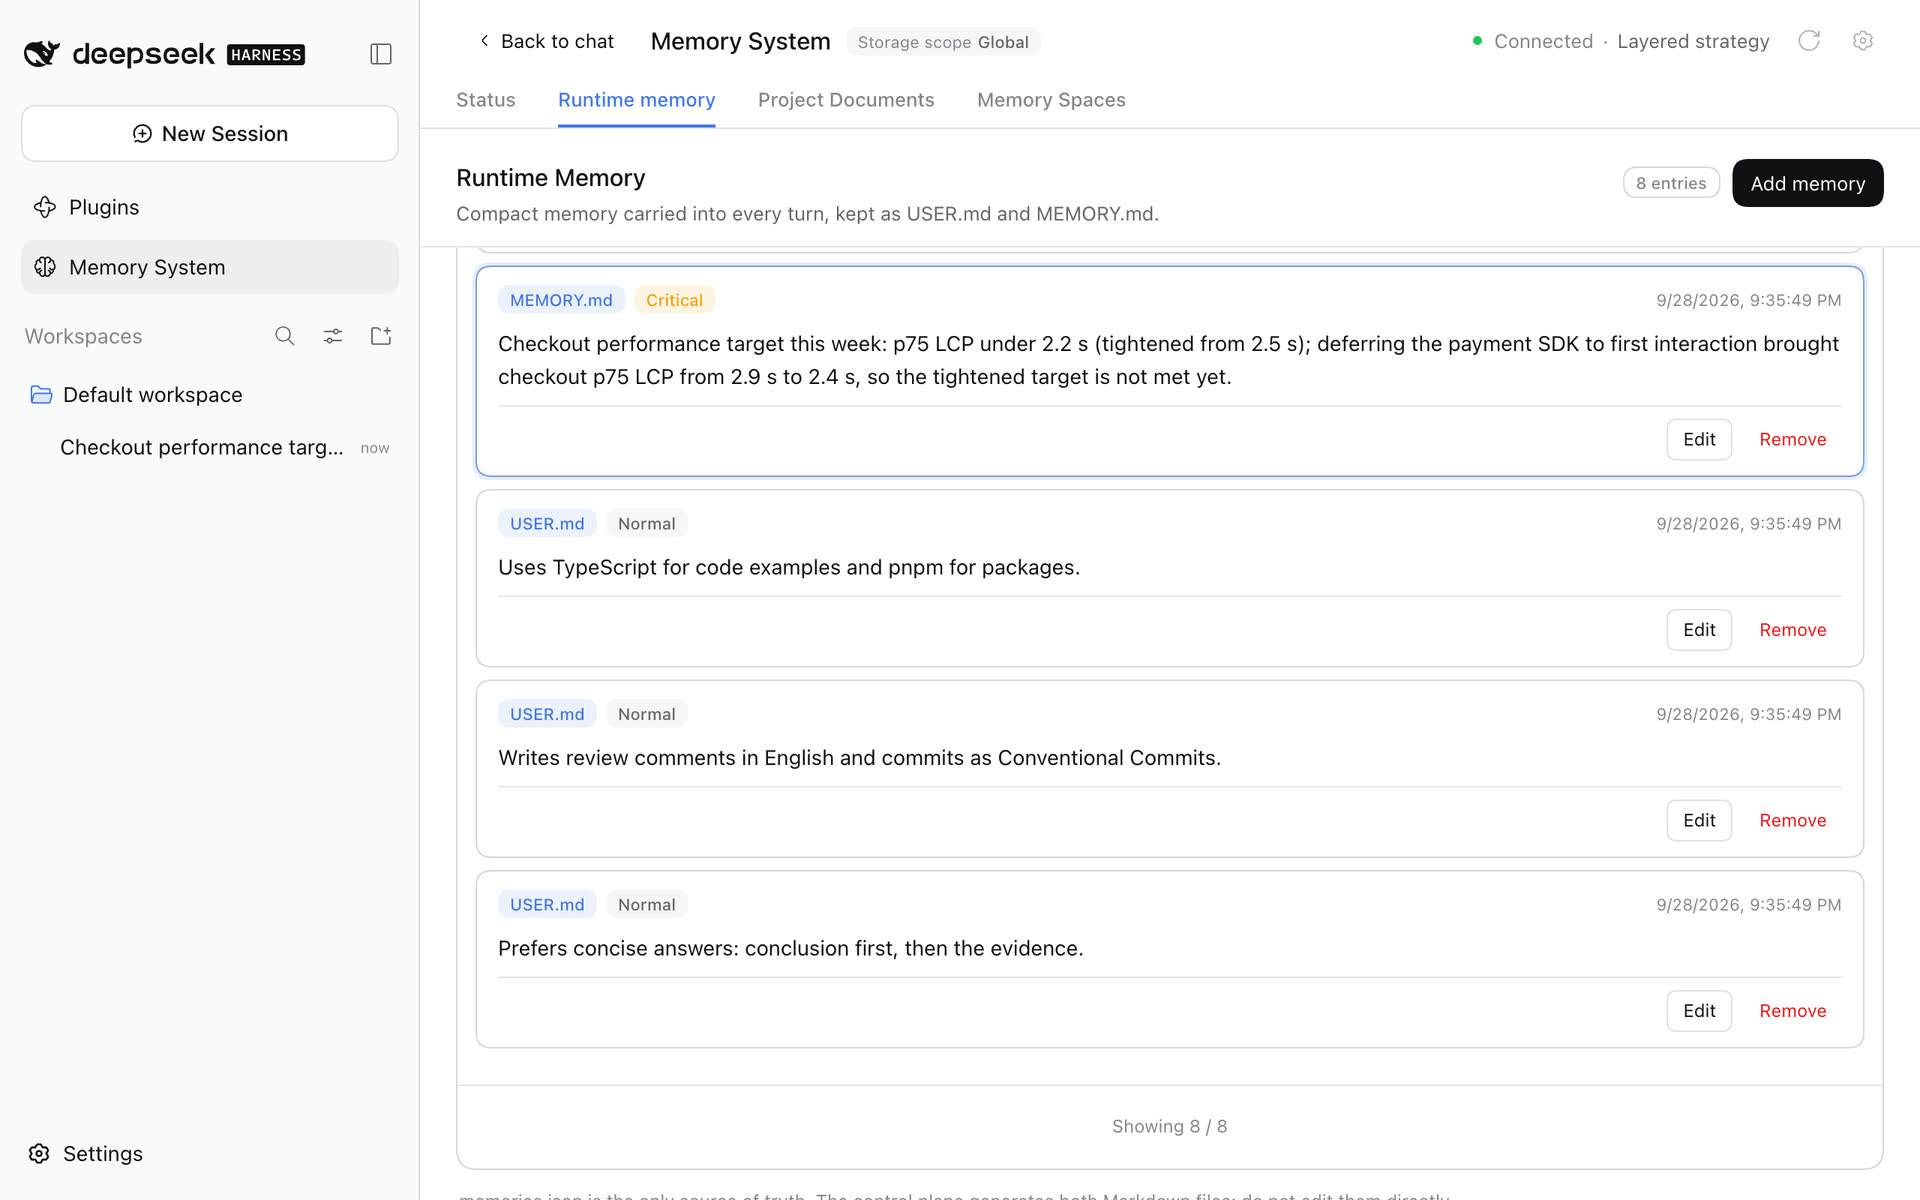Click the Workspaces section header
Screen dimensions: 1920x1200
(83, 336)
